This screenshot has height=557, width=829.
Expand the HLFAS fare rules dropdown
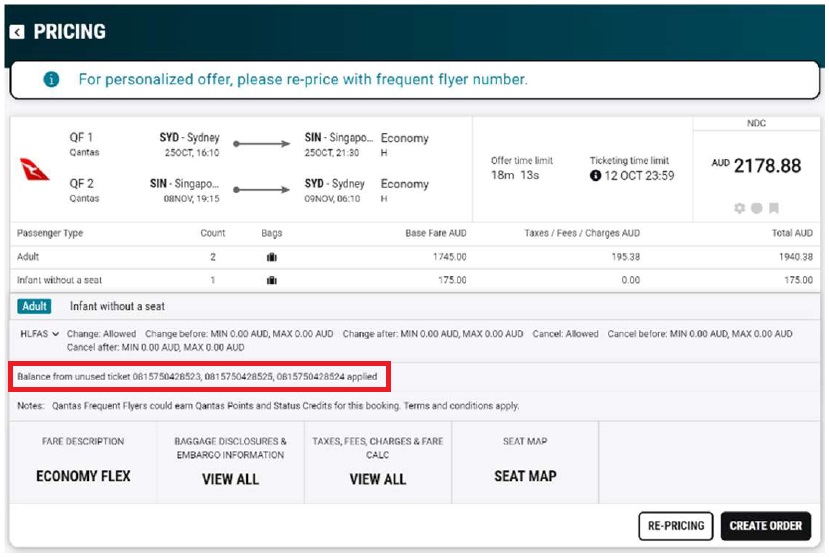[x=40, y=334]
